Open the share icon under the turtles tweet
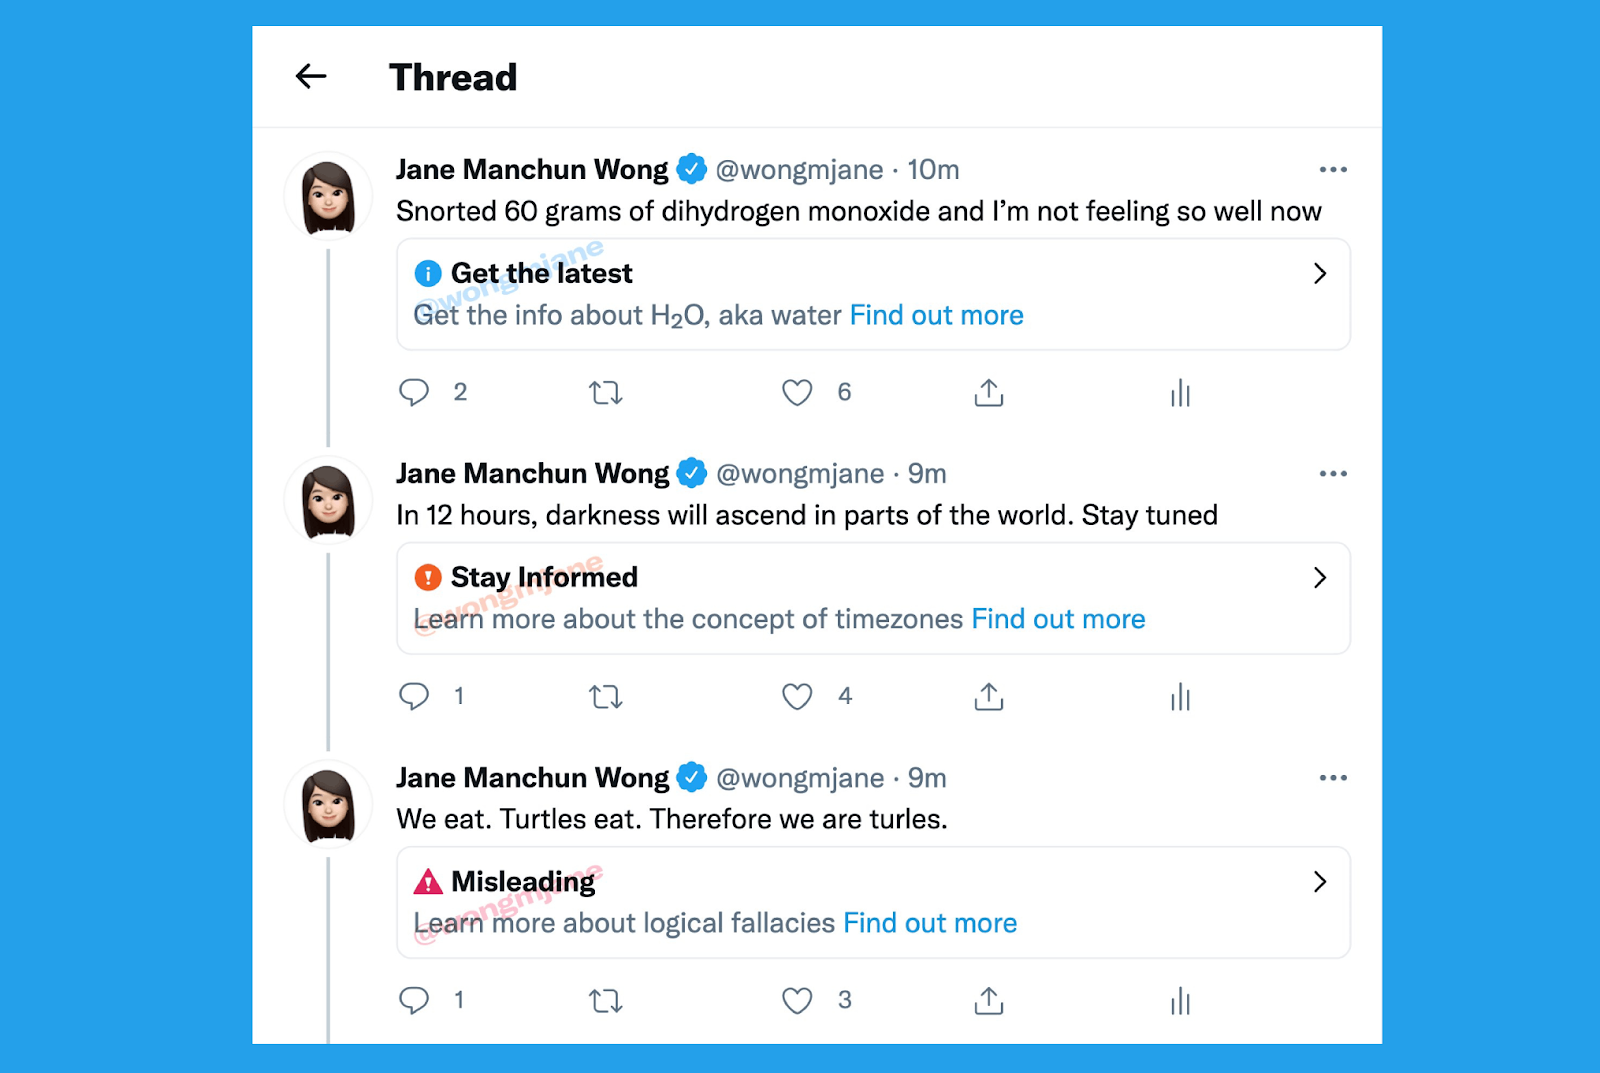The width and height of the screenshot is (1600, 1073). pos(988,1000)
